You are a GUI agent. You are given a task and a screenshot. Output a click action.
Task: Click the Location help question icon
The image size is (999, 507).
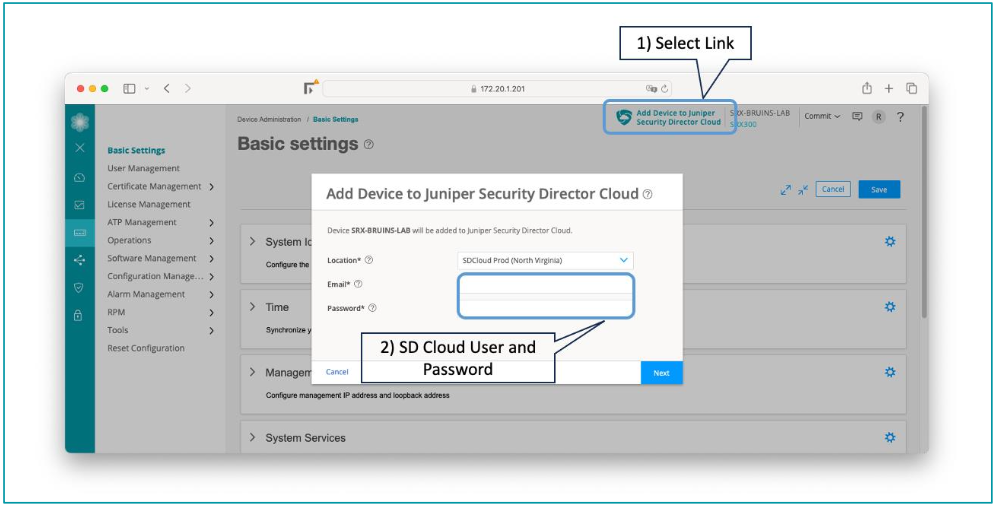click(x=369, y=260)
